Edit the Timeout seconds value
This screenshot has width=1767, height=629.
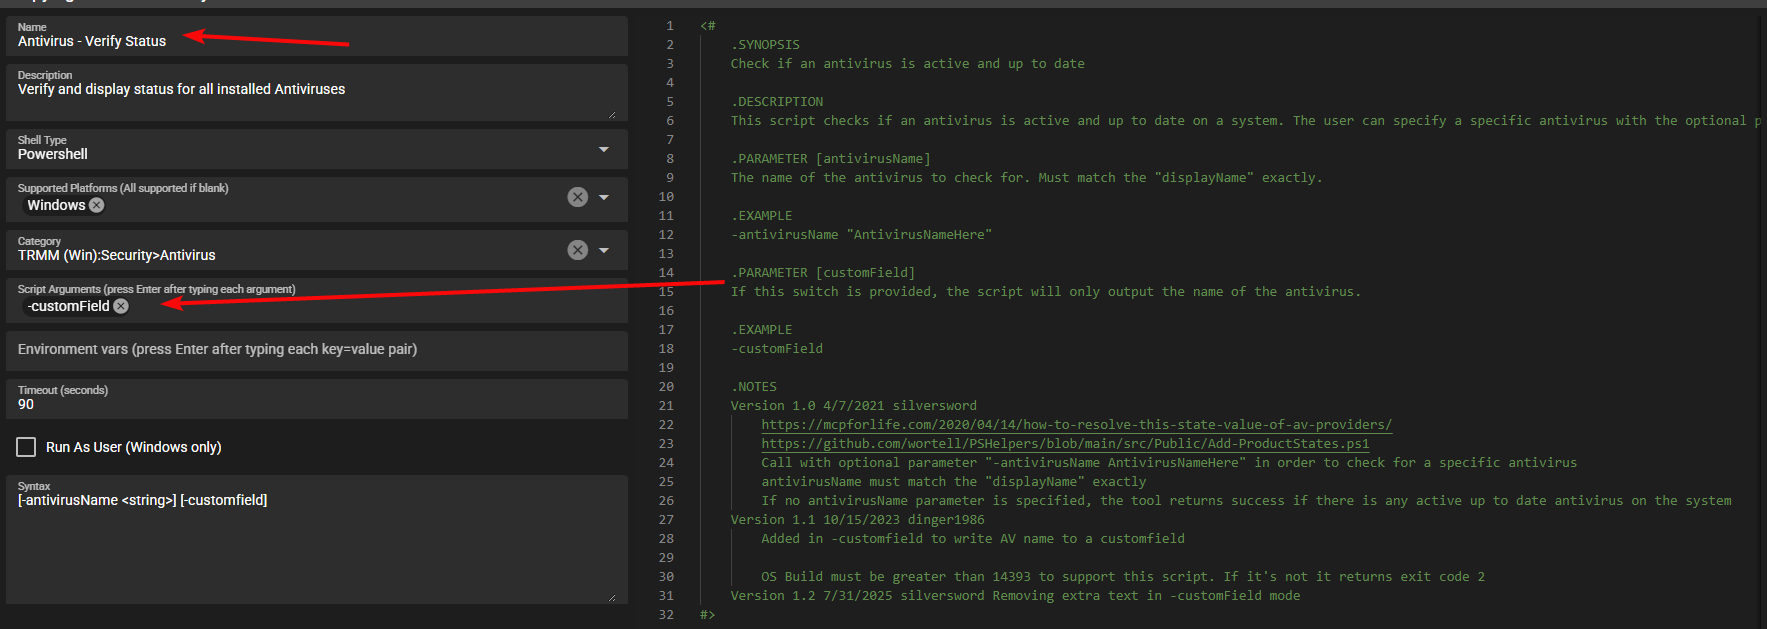pos(317,398)
